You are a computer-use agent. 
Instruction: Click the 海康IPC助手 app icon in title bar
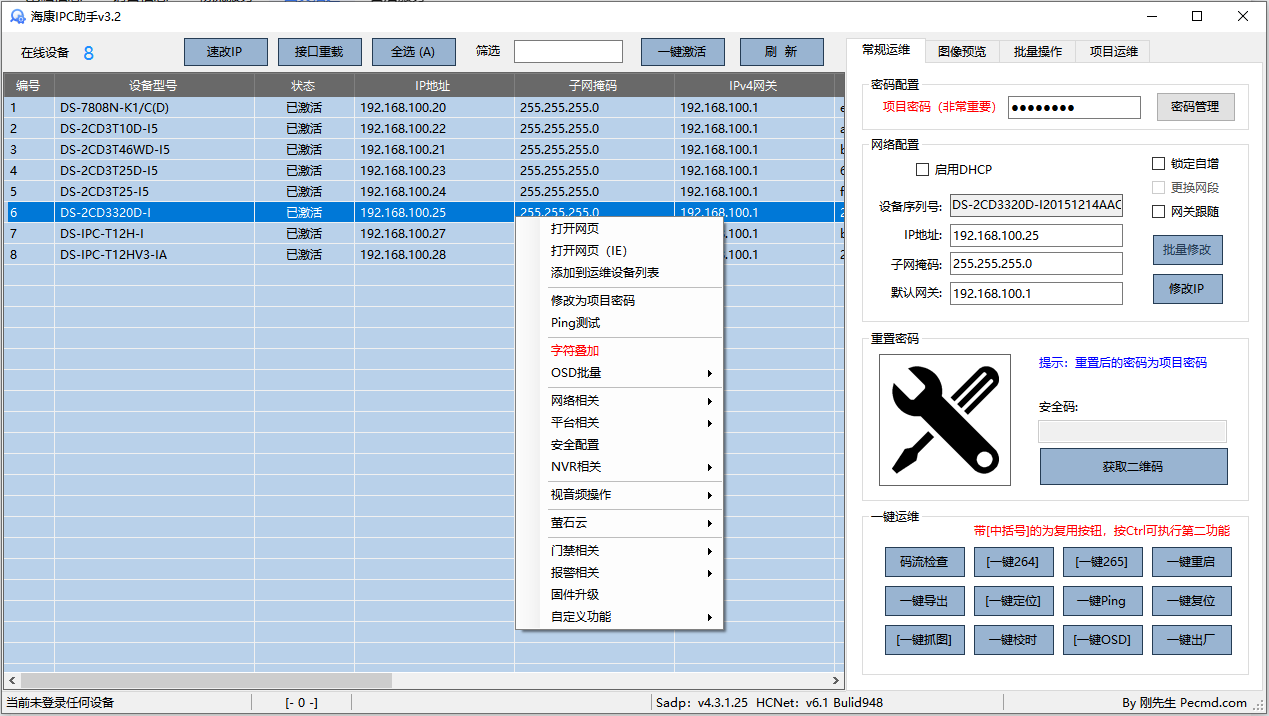pyautogui.click(x=17, y=16)
